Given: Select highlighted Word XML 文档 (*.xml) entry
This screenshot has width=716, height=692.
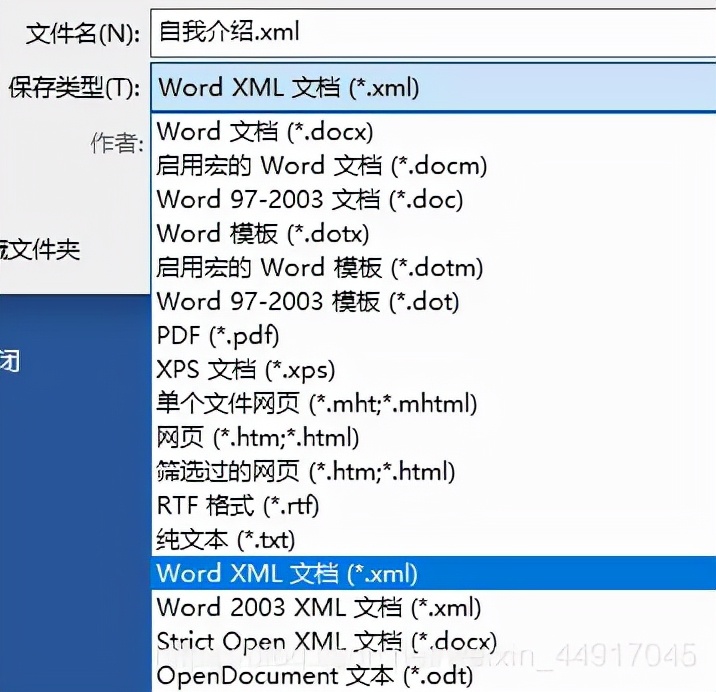Looking at the screenshot, I should coord(434,573).
